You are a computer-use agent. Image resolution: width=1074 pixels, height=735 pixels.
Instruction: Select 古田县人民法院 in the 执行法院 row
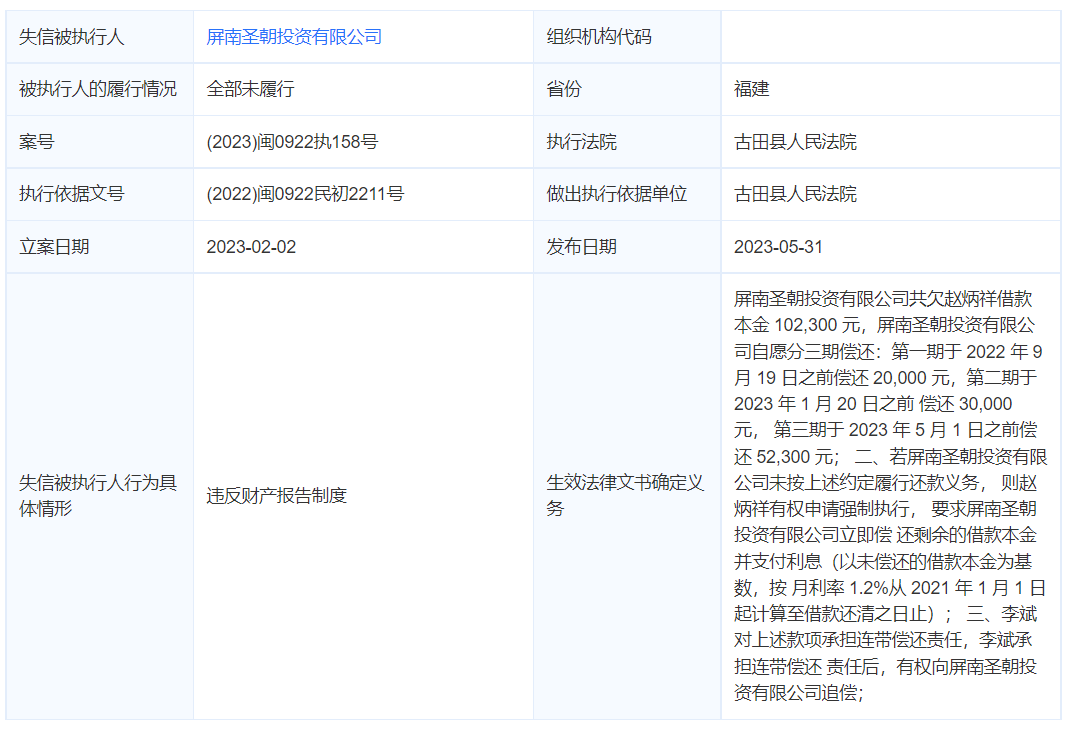pyautogui.click(x=795, y=142)
